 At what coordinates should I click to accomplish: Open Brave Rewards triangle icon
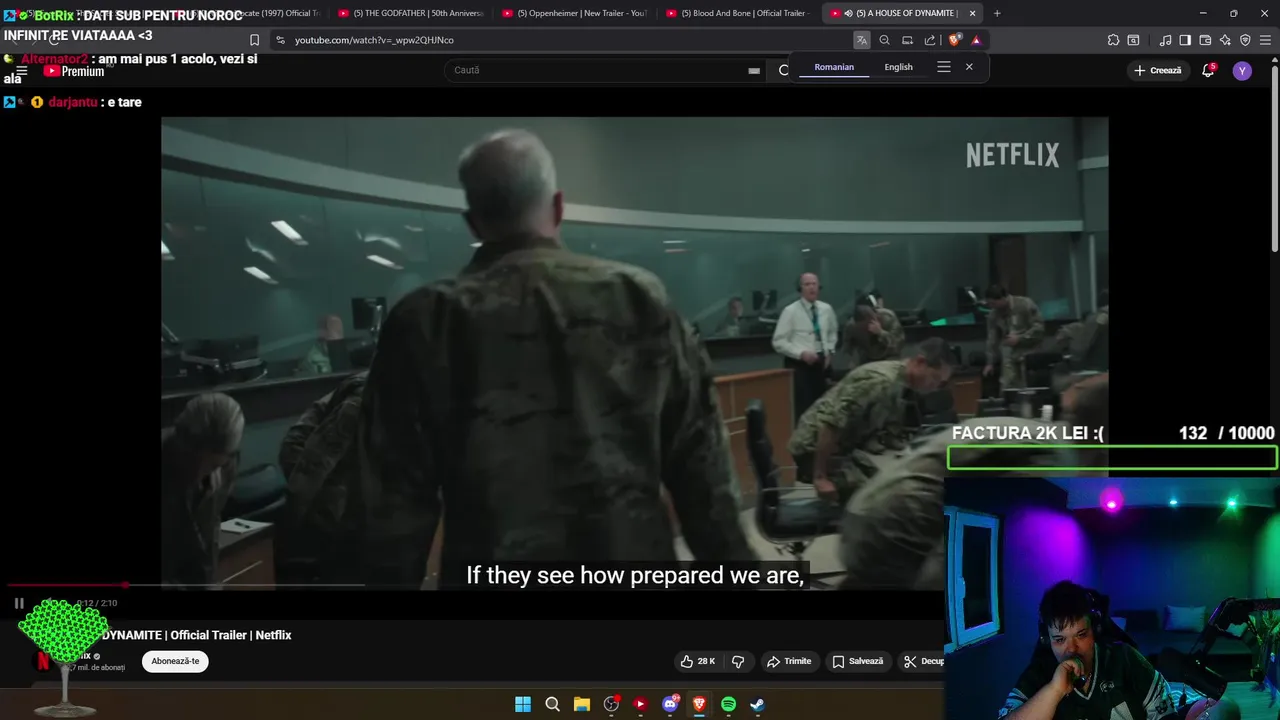click(976, 40)
